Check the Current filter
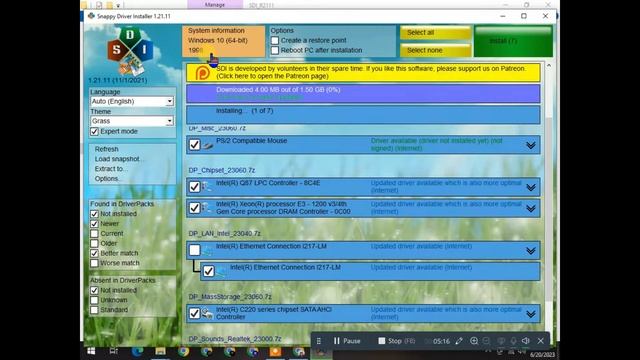This screenshot has width=640, height=360. tap(94, 233)
